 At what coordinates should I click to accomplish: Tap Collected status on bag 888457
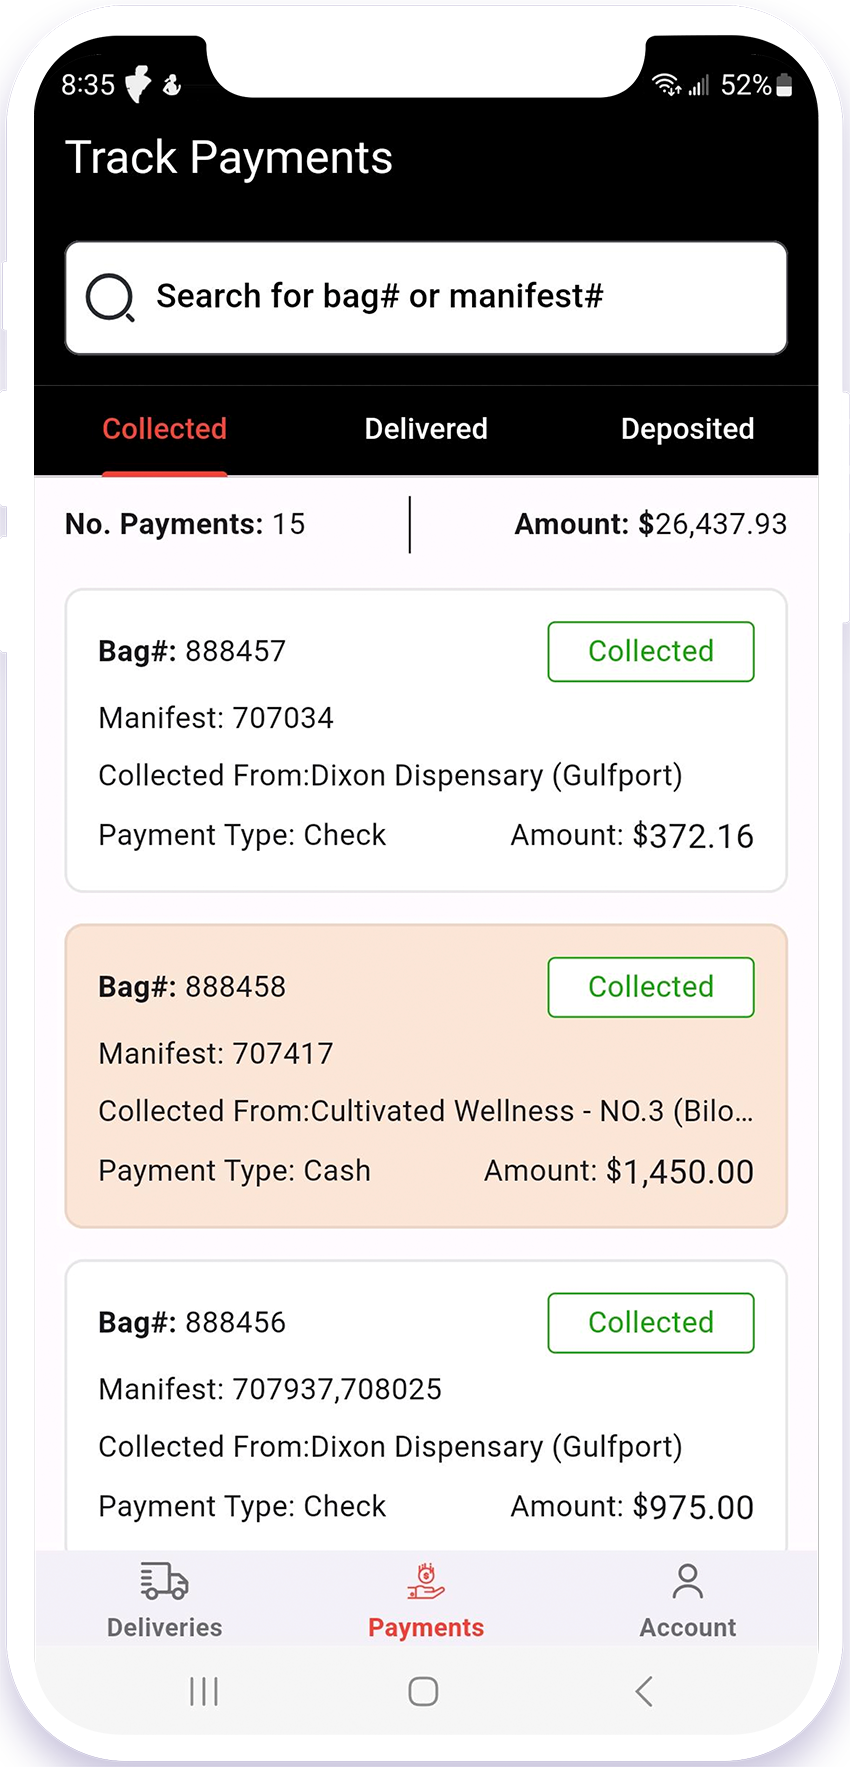click(x=651, y=652)
